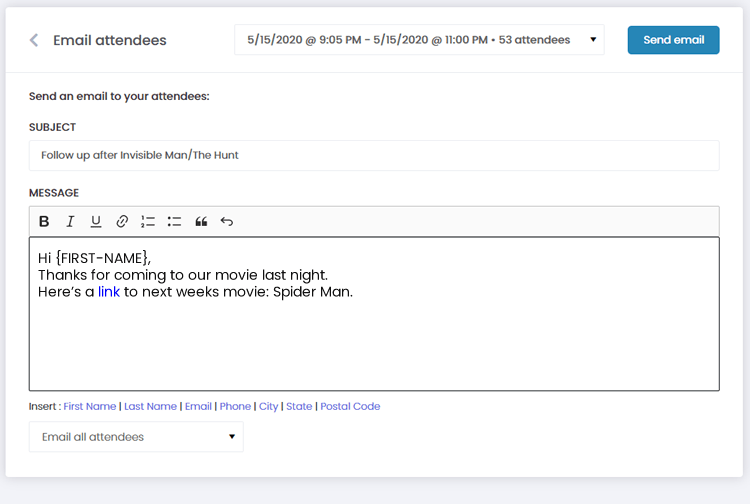Insert the Postal Code placeholder
The image size is (750, 504).
click(x=350, y=407)
